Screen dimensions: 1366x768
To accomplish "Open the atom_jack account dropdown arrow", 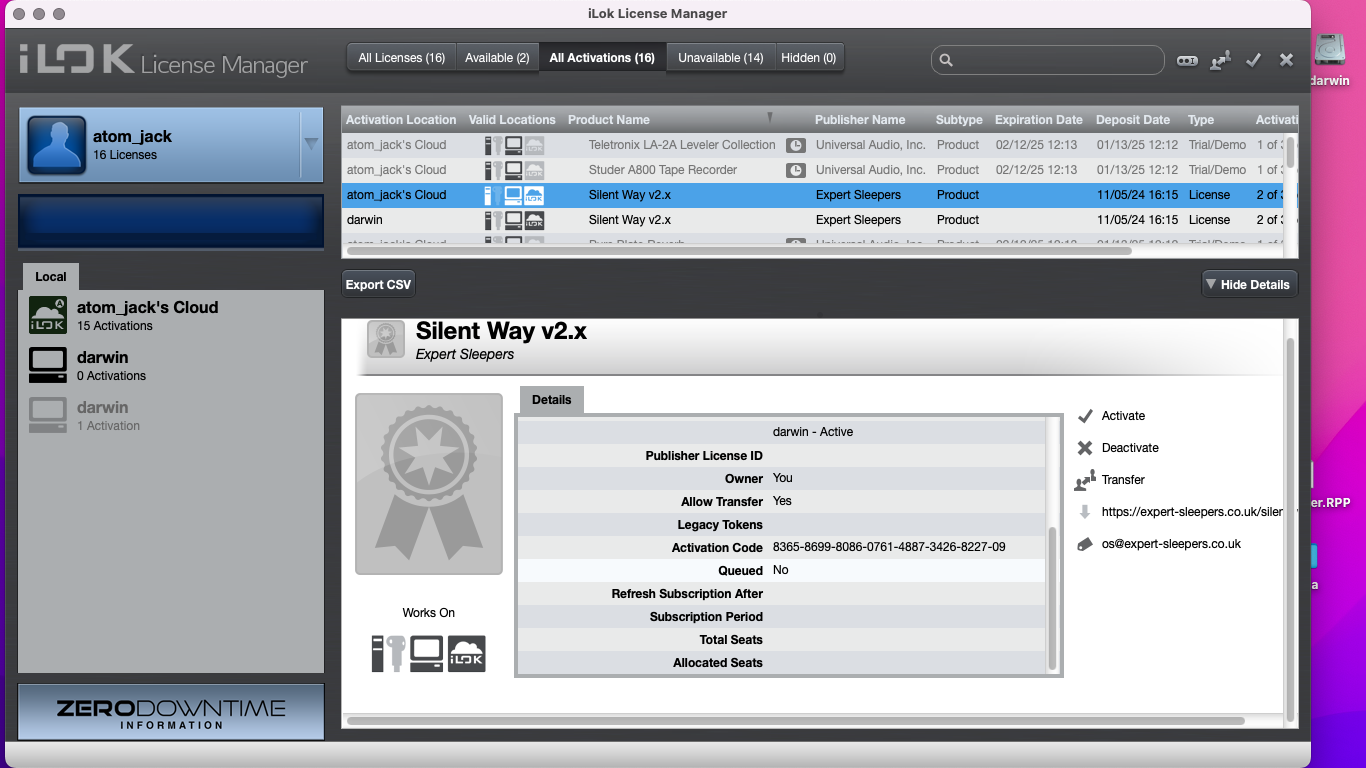I will coord(310,144).
